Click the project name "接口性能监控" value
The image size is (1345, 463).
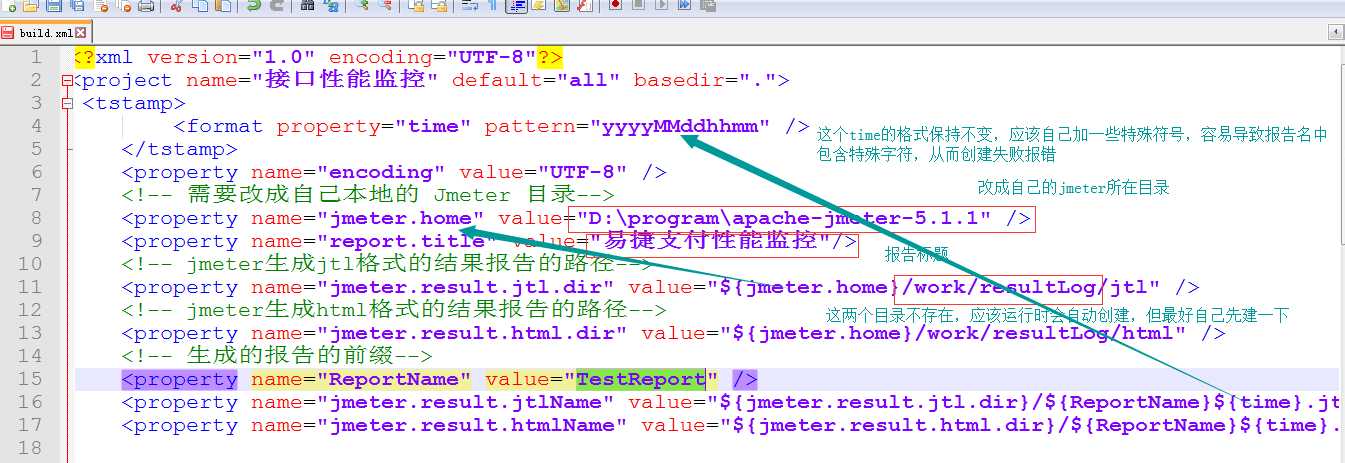pyautogui.click(x=347, y=80)
